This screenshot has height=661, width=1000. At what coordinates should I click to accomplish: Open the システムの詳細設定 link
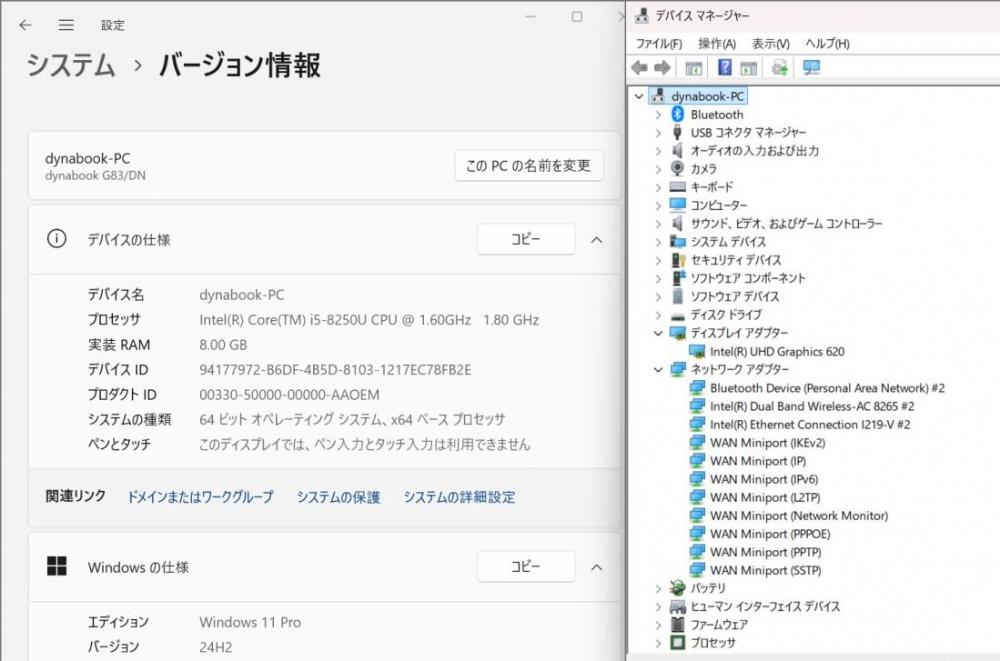click(459, 497)
